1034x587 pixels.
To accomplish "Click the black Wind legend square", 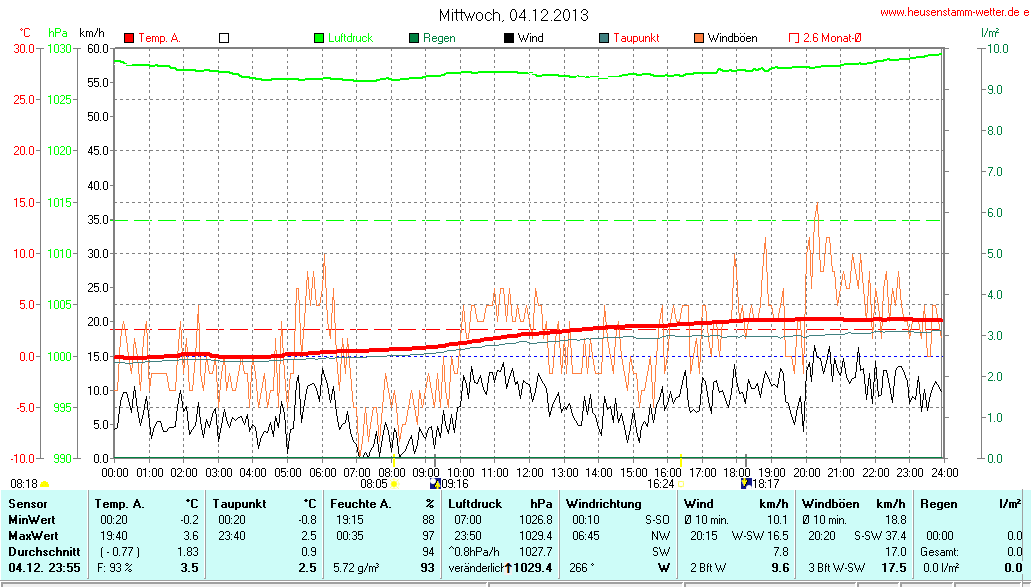I will [x=509, y=38].
